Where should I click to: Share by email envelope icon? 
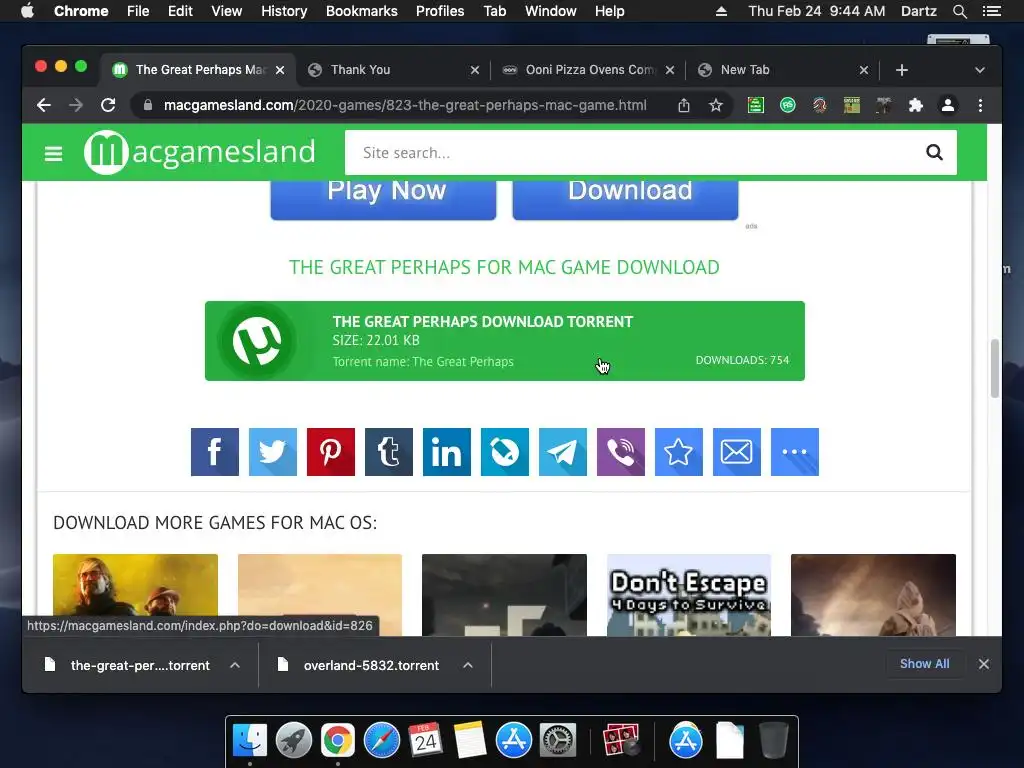[737, 452]
